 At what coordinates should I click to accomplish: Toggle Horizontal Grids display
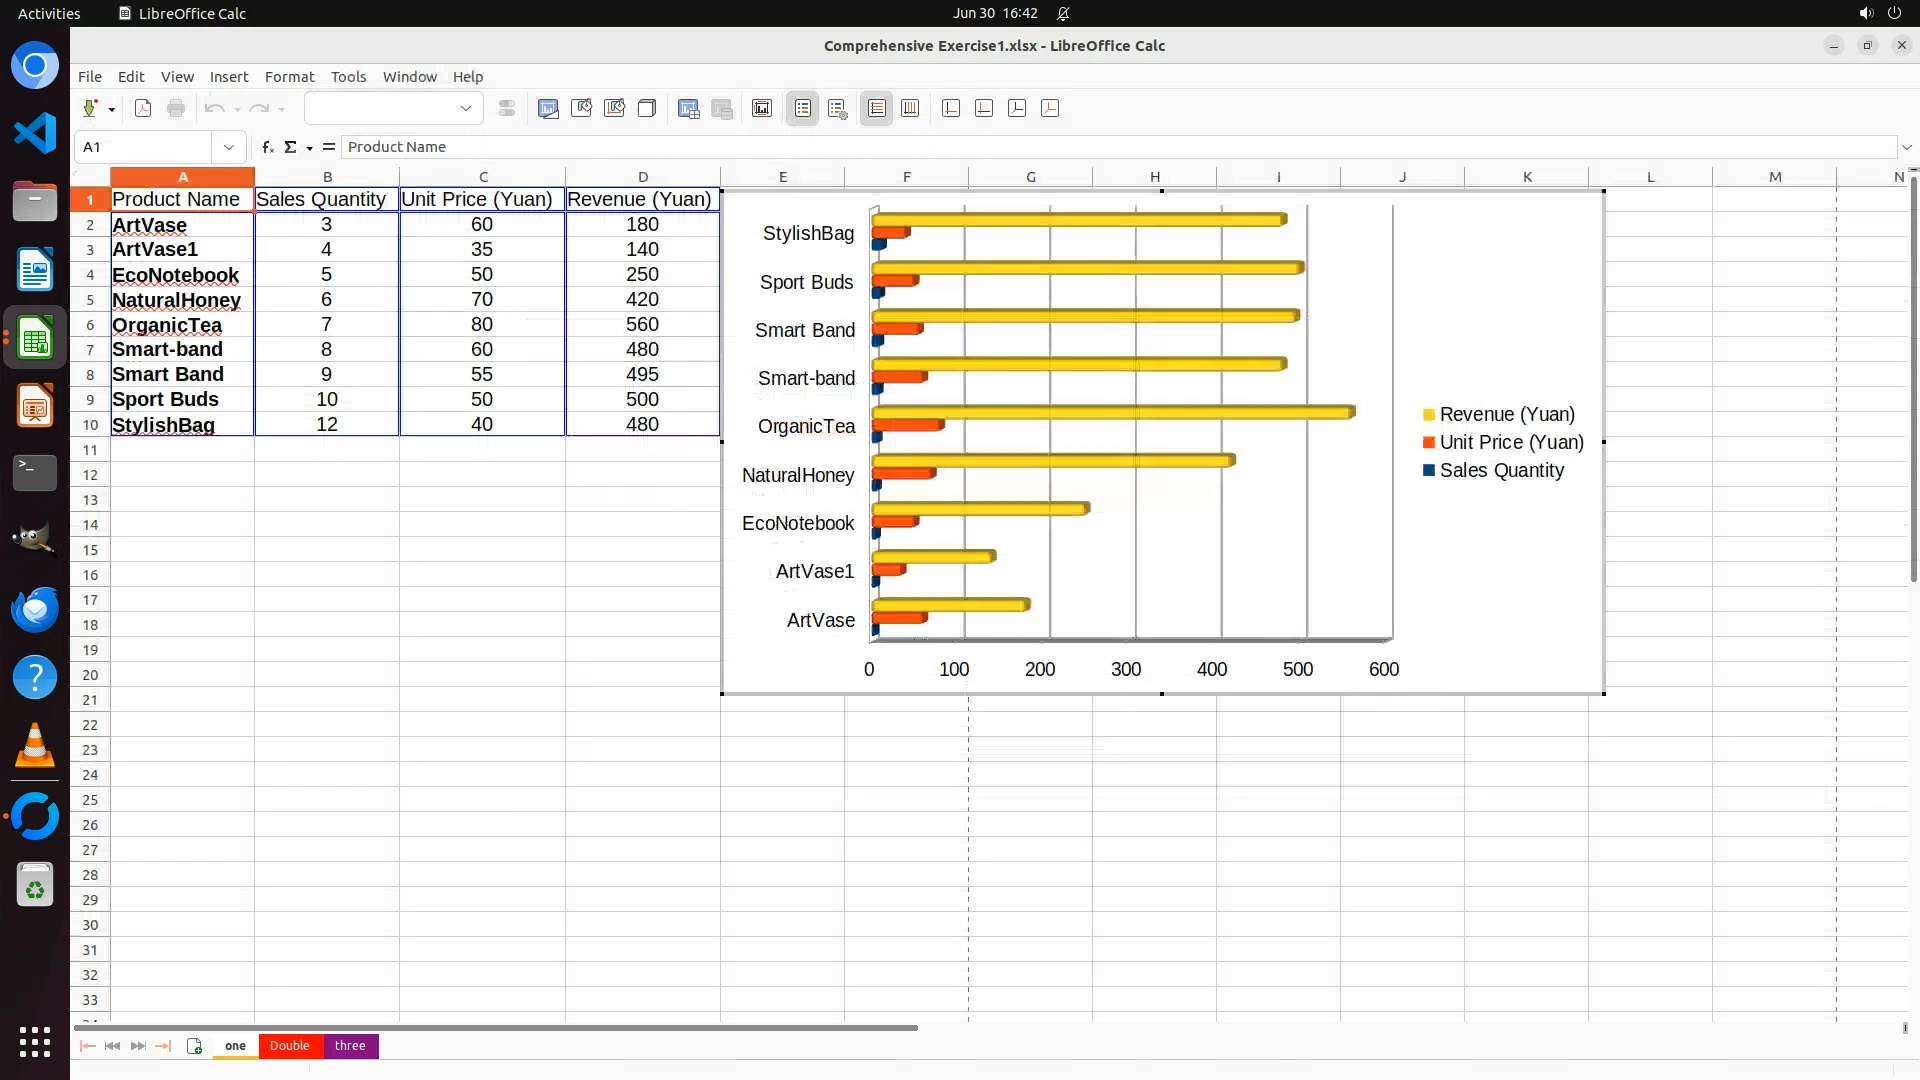pos(877,108)
